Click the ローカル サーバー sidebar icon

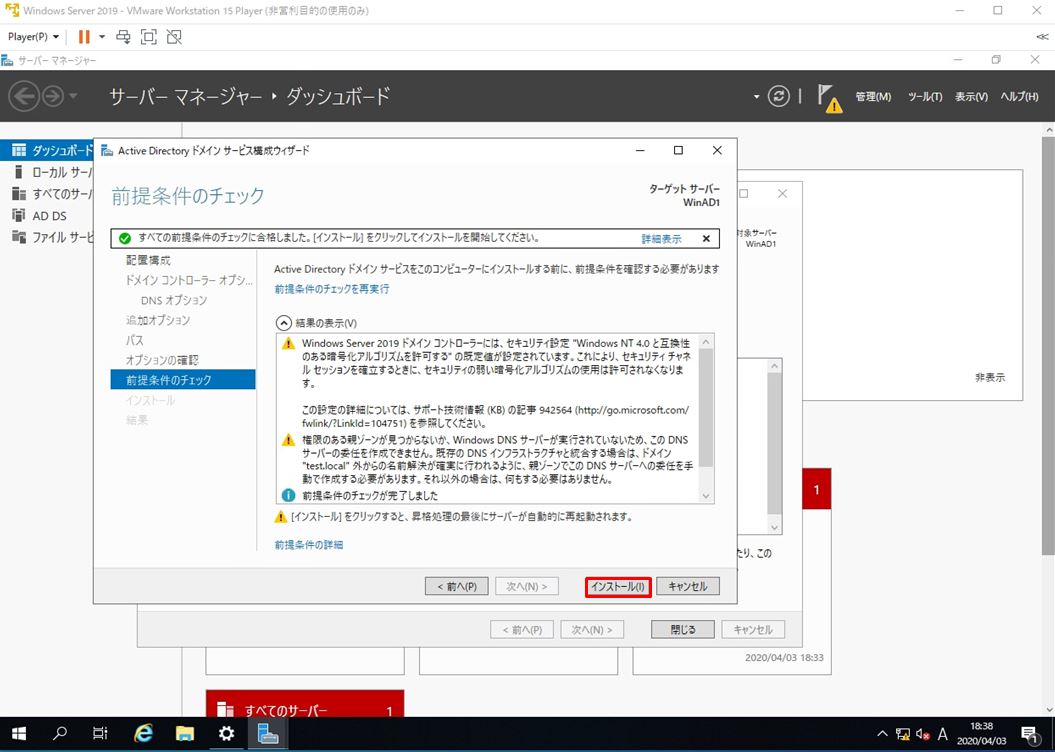(19, 172)
